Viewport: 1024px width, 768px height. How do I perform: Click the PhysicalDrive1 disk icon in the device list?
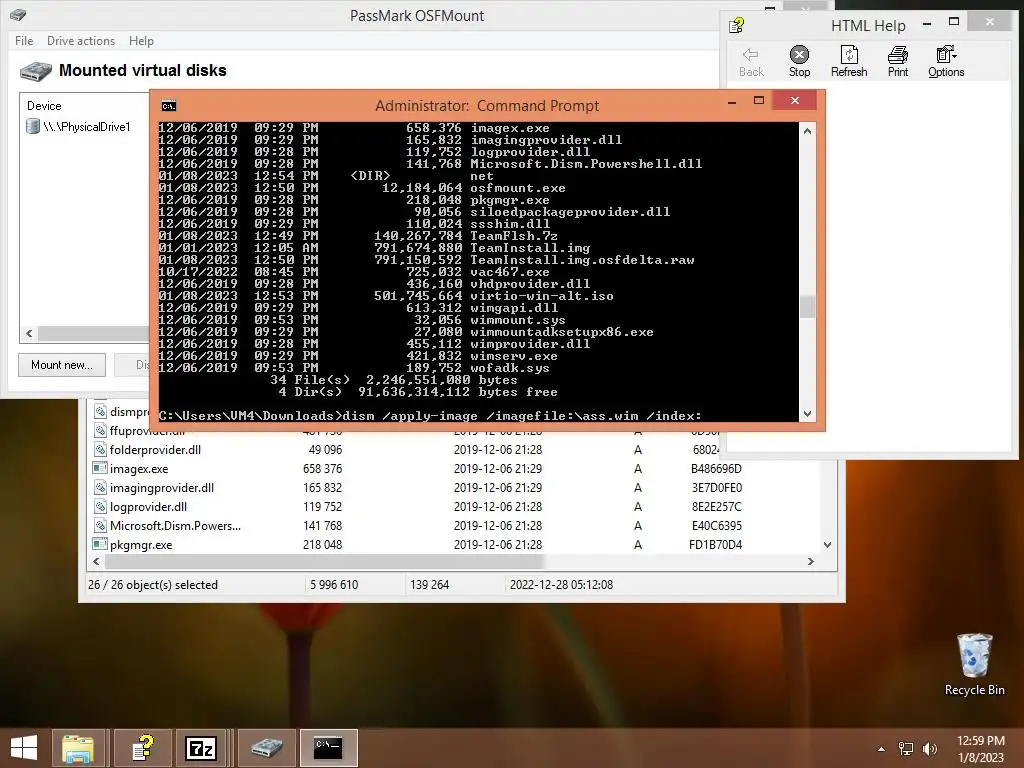pos(33,126)
